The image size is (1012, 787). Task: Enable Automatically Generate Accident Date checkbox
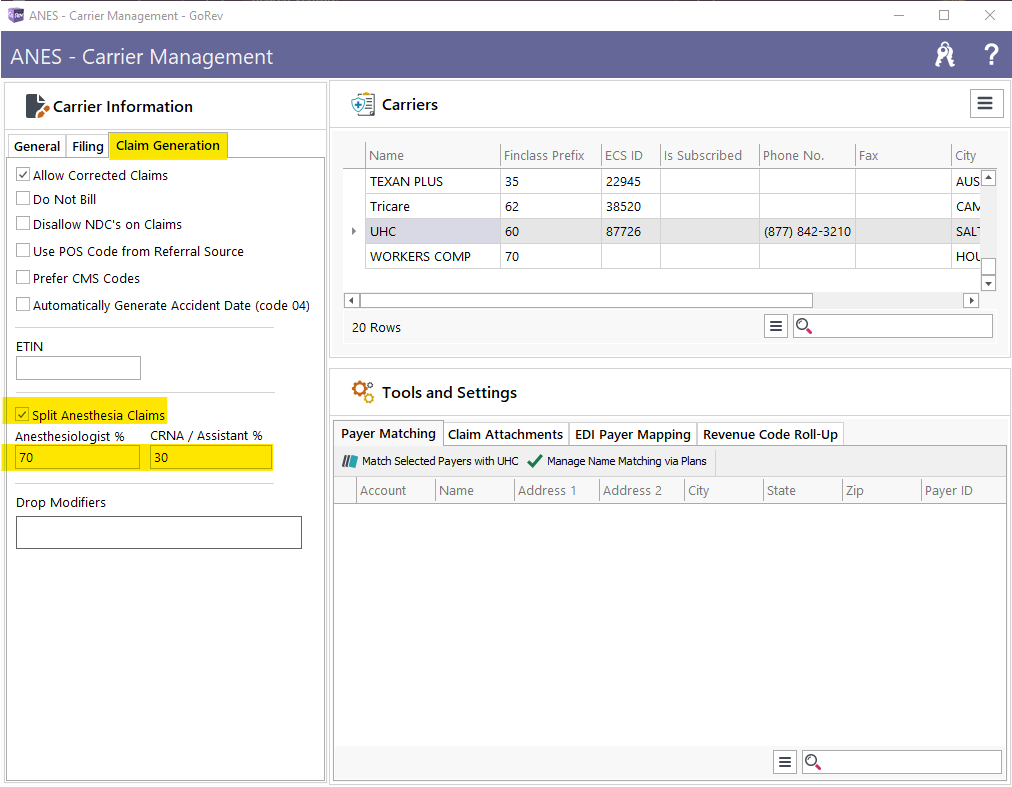23,305
